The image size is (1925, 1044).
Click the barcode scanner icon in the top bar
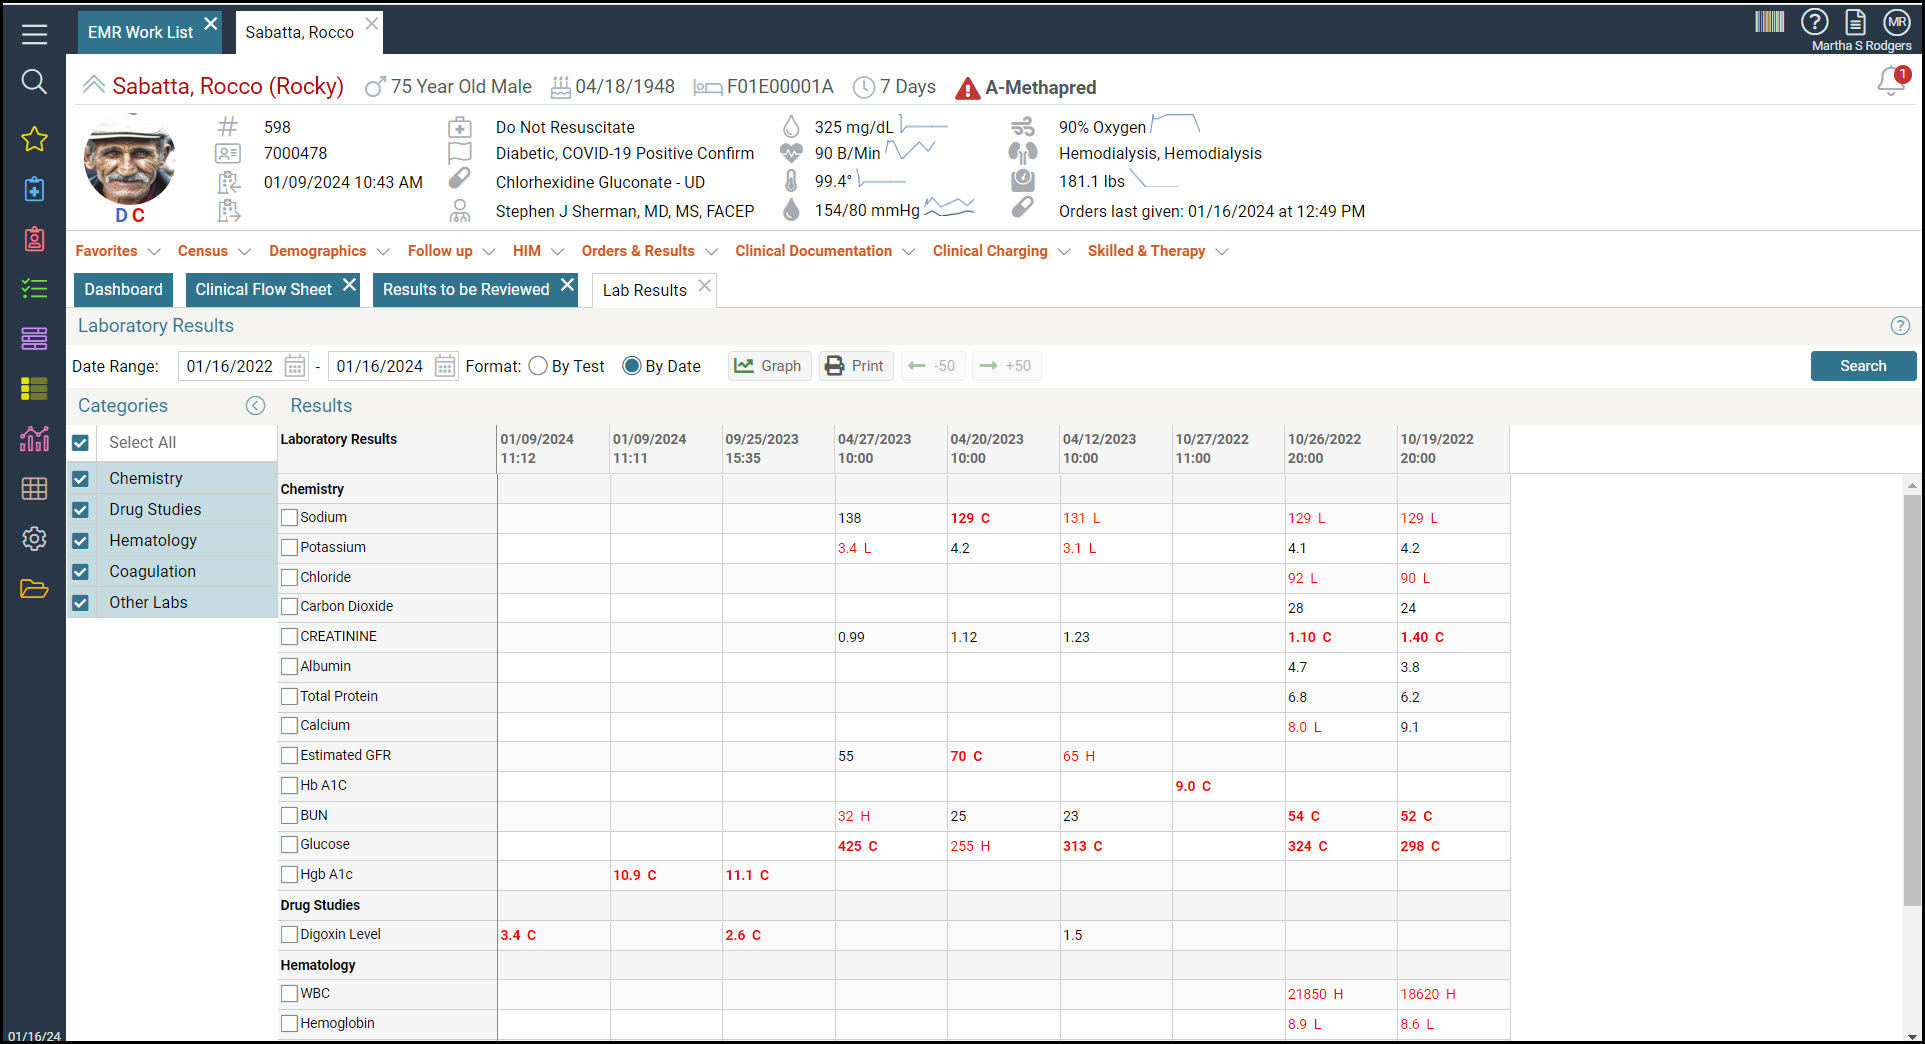1770,22
